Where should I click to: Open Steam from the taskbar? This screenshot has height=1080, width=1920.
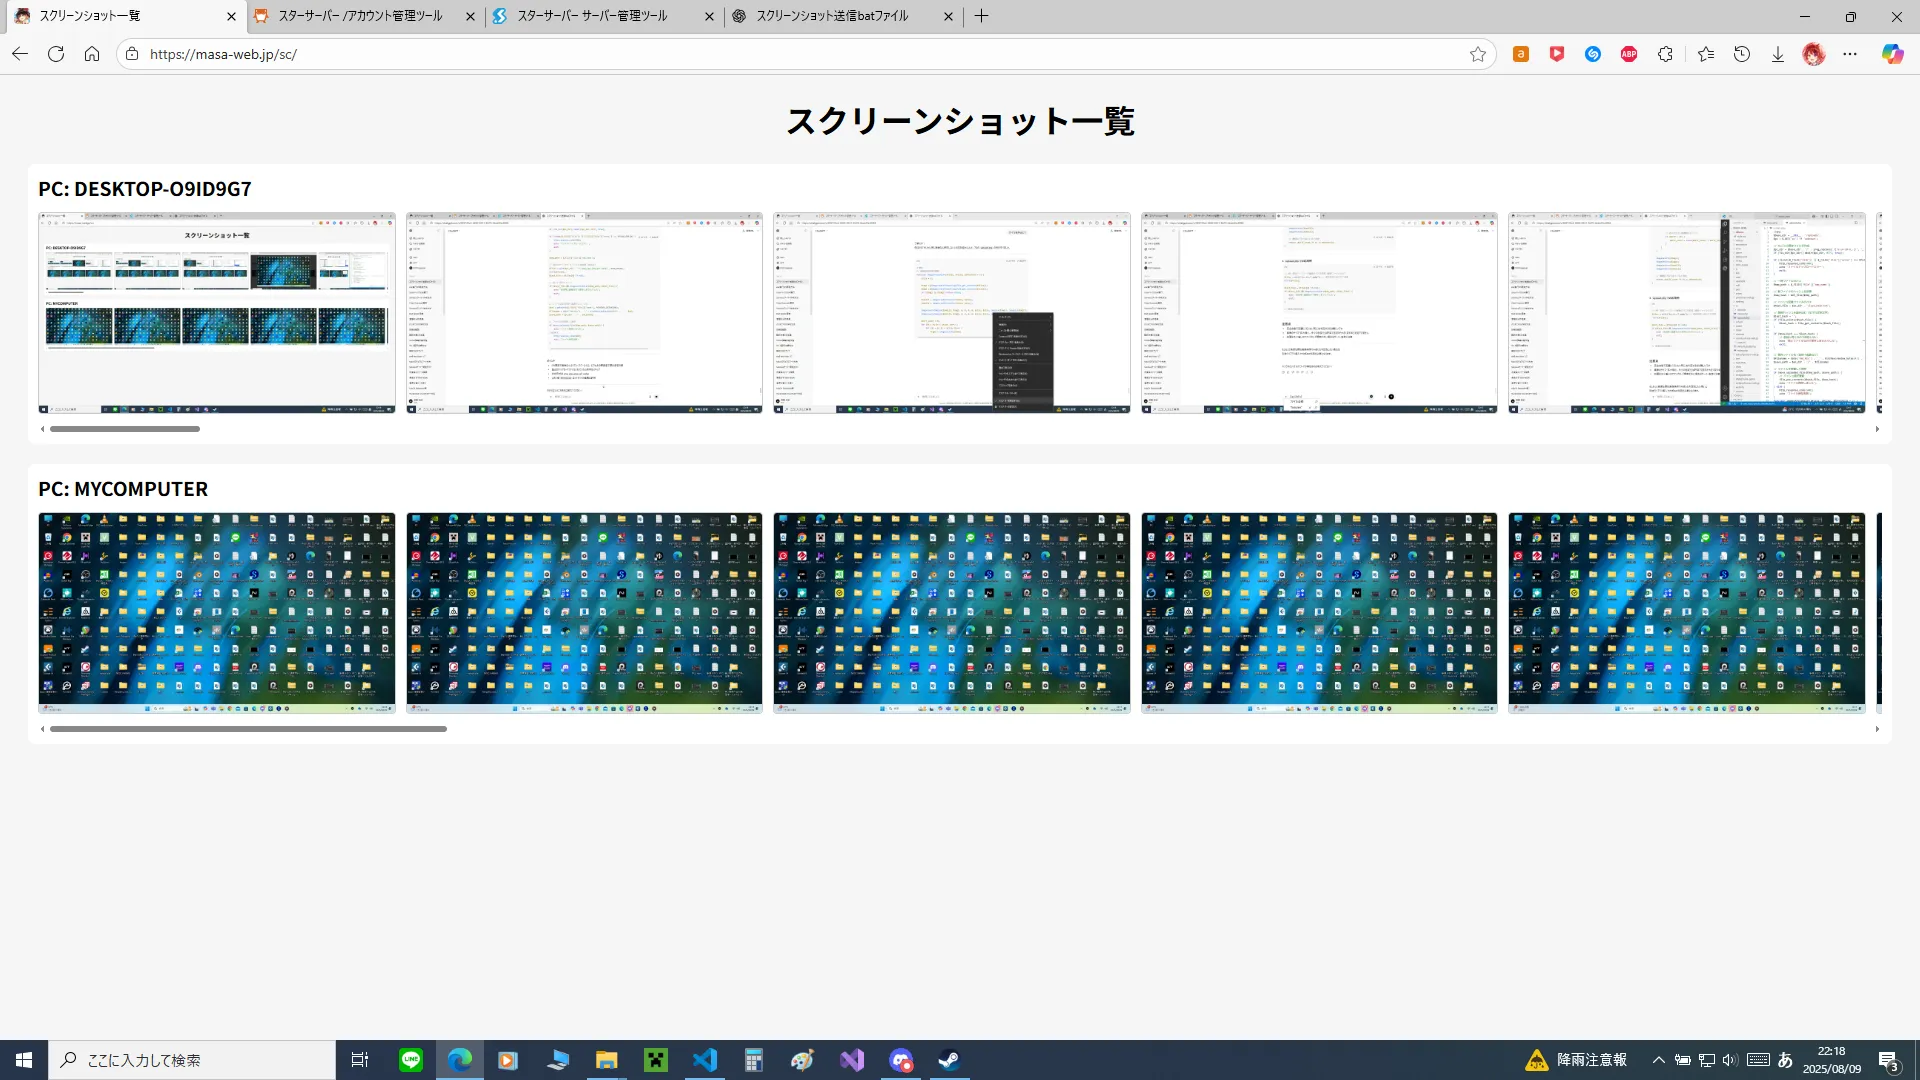[x=949, y=1060]
